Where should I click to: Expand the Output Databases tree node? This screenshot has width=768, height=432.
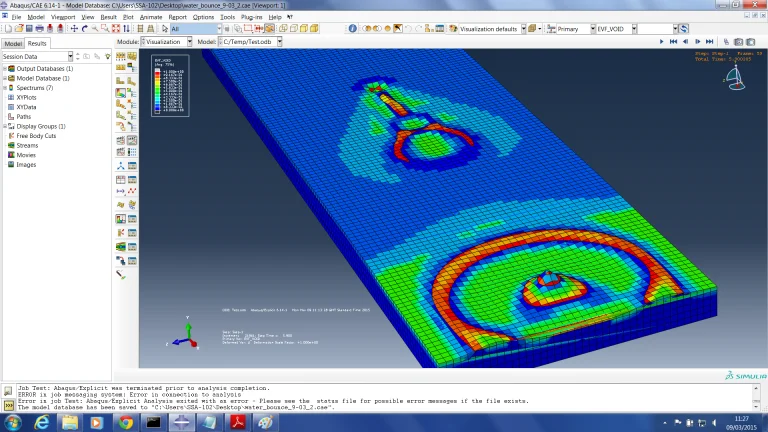[6, 68]
